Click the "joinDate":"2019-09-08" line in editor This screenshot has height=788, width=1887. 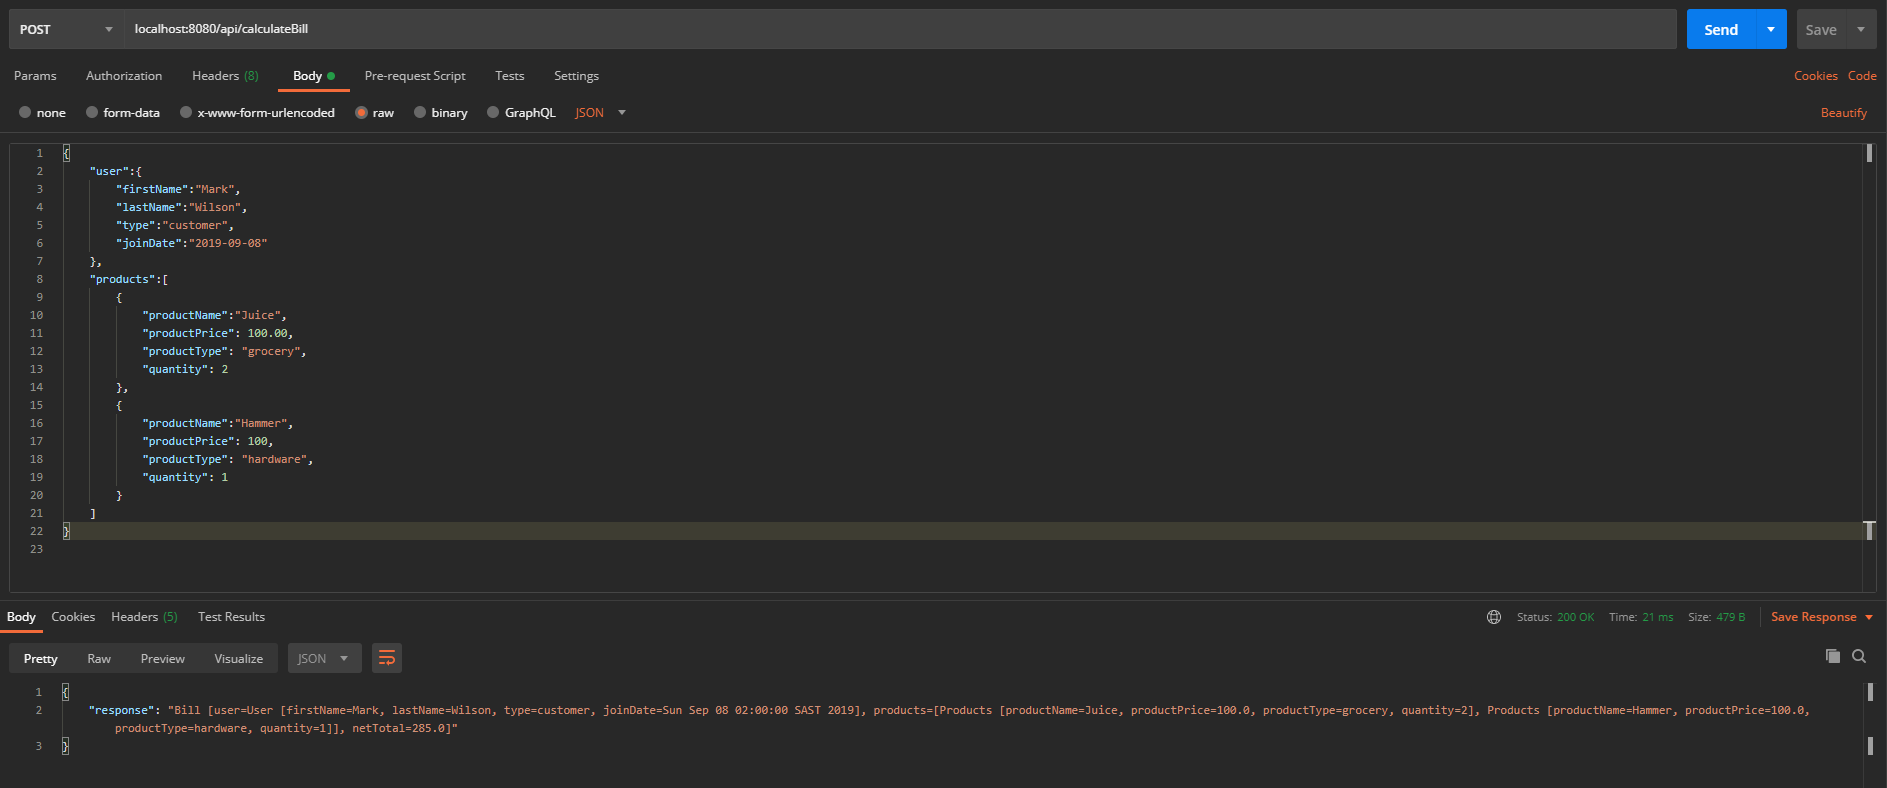tap(191, 243)
